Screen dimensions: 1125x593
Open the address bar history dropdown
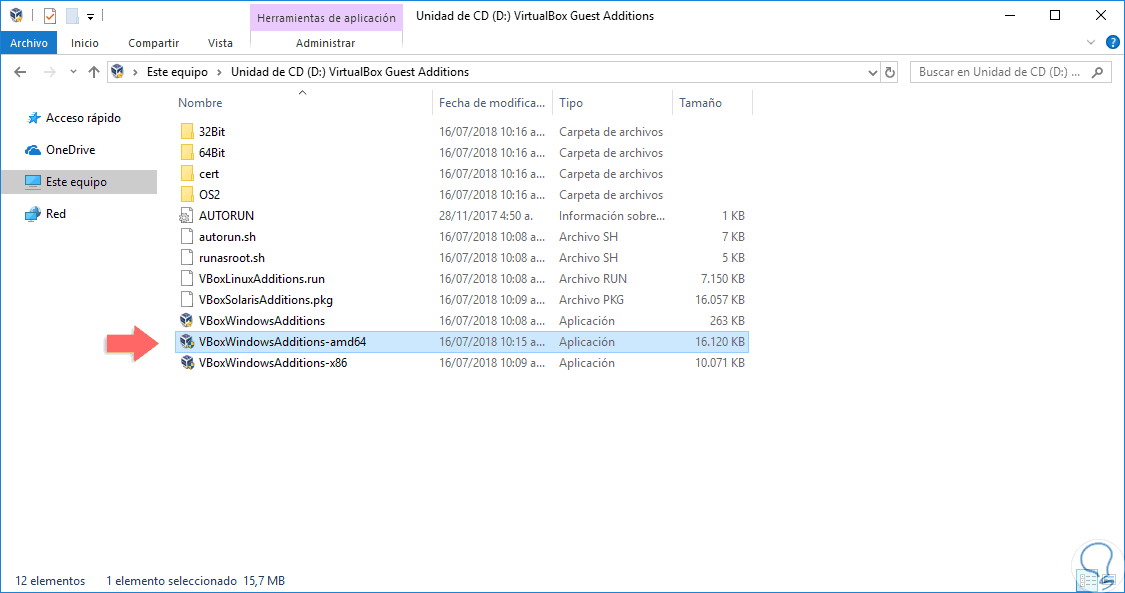point(872,72)
